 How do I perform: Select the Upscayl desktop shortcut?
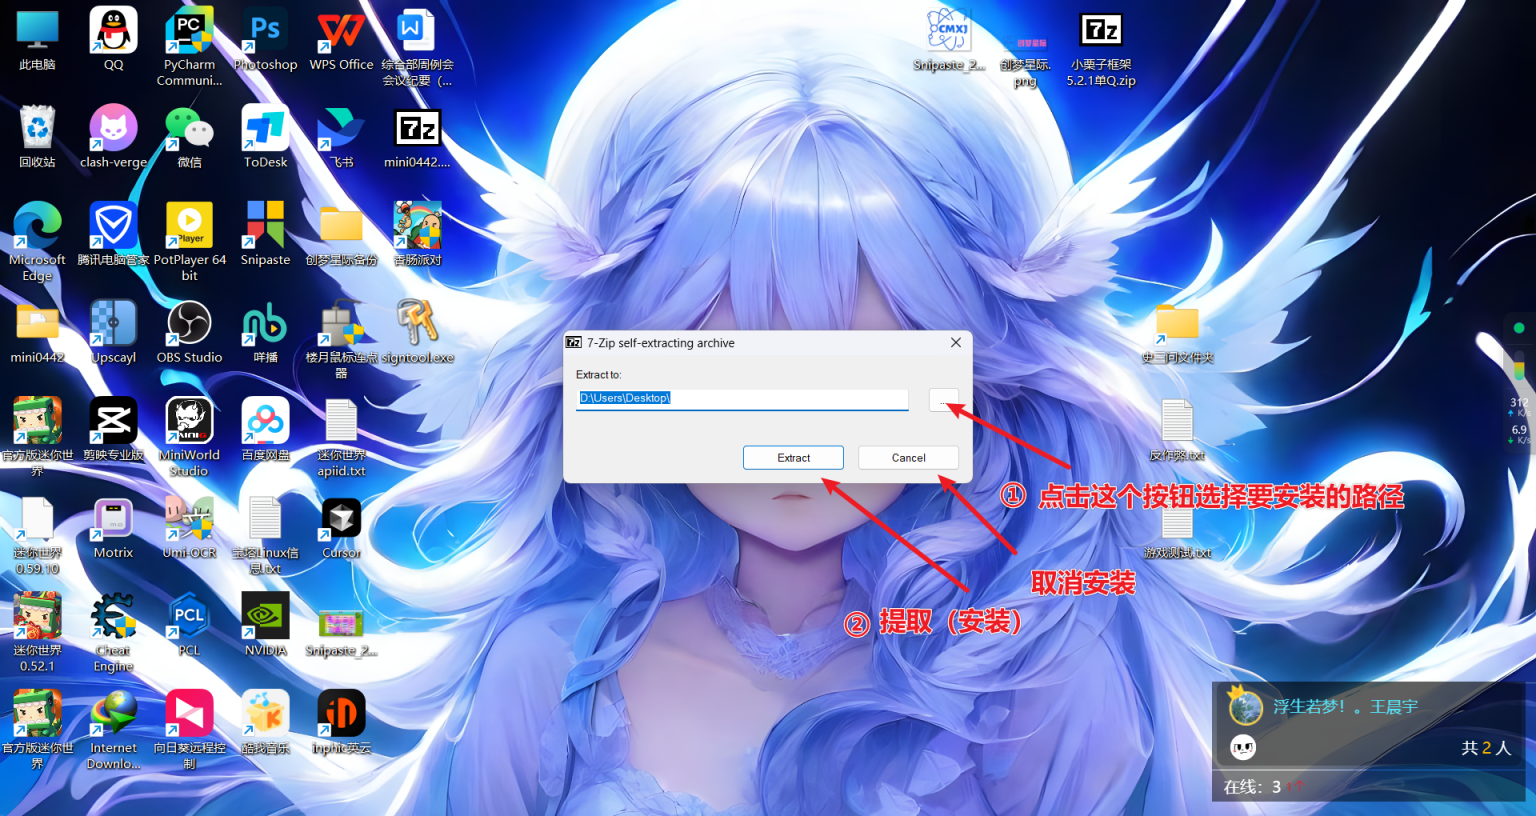pyautogui.click(x=113, y=333)
